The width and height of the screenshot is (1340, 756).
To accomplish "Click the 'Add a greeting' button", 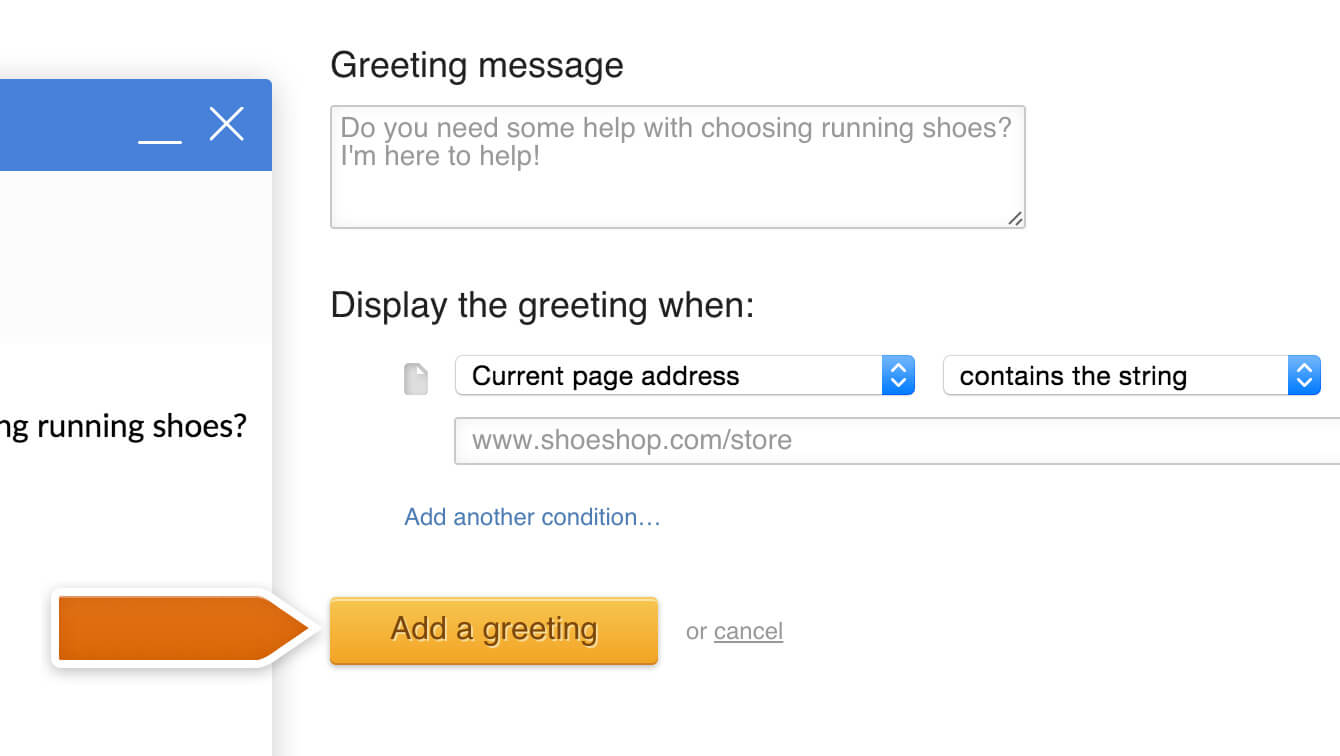I will click(x=494, y=630).
